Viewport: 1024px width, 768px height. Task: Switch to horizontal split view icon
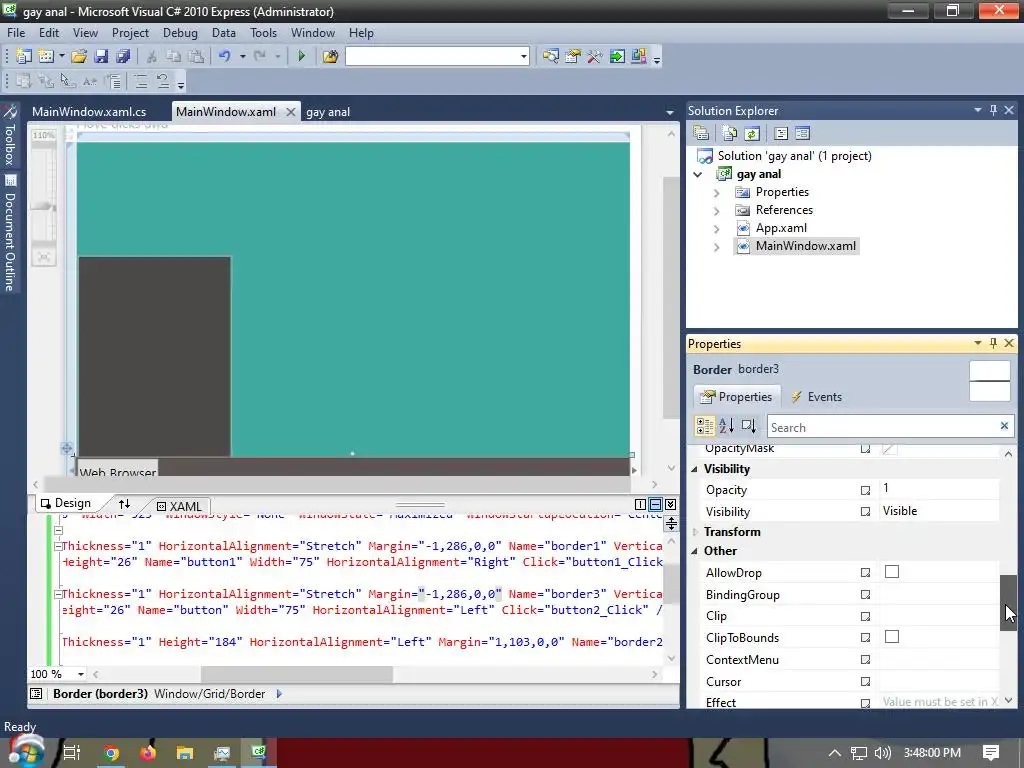pyautogui.click(x=655, y=504)
